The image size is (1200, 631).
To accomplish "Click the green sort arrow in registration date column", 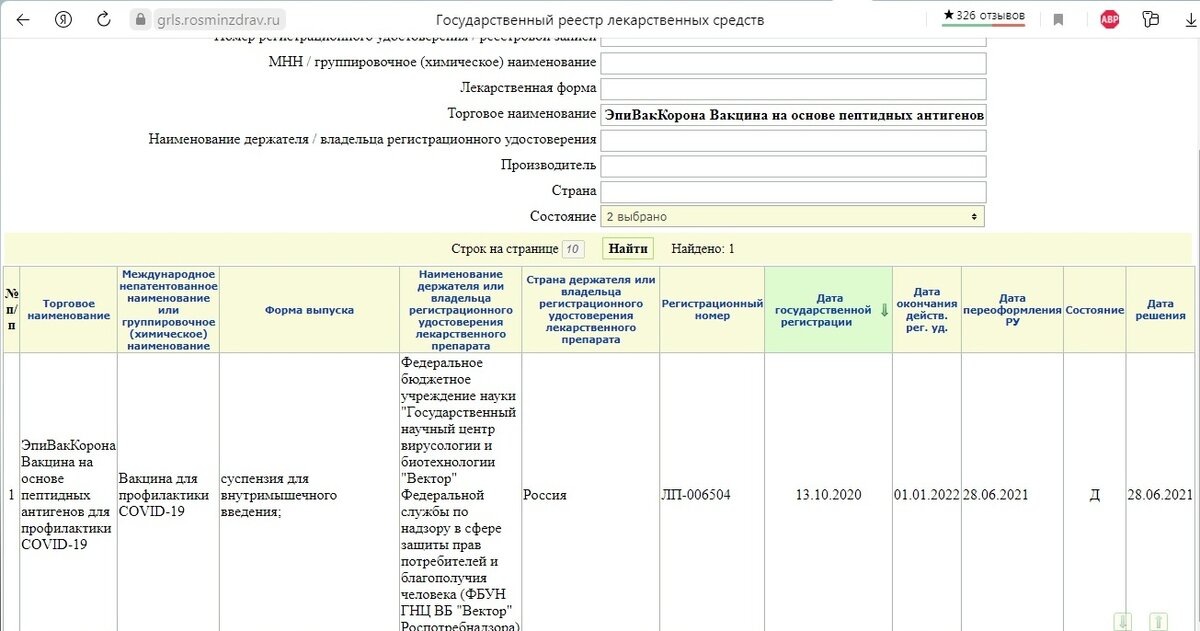I will (884, 310).
